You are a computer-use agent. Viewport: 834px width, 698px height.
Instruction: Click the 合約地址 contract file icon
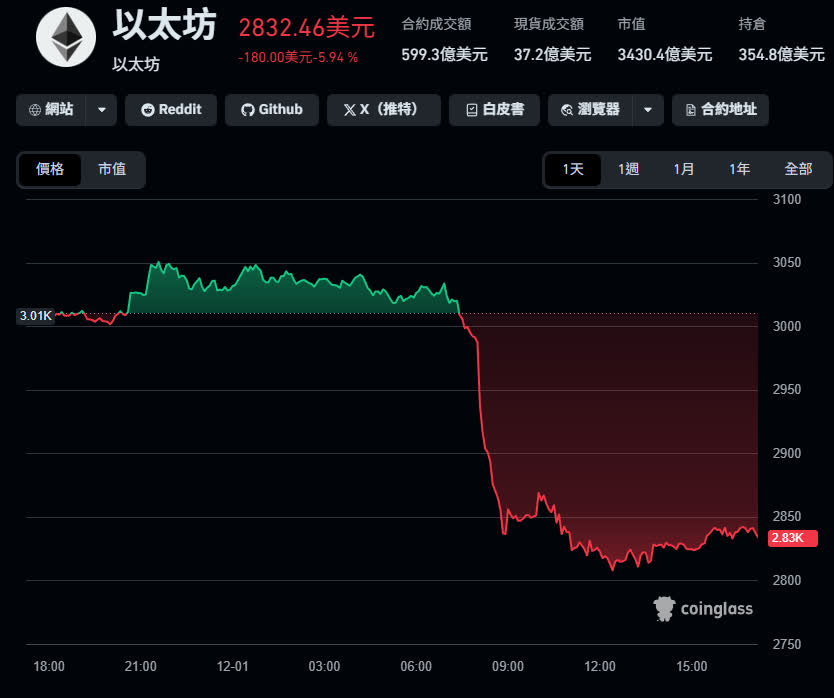click(691, 110)
